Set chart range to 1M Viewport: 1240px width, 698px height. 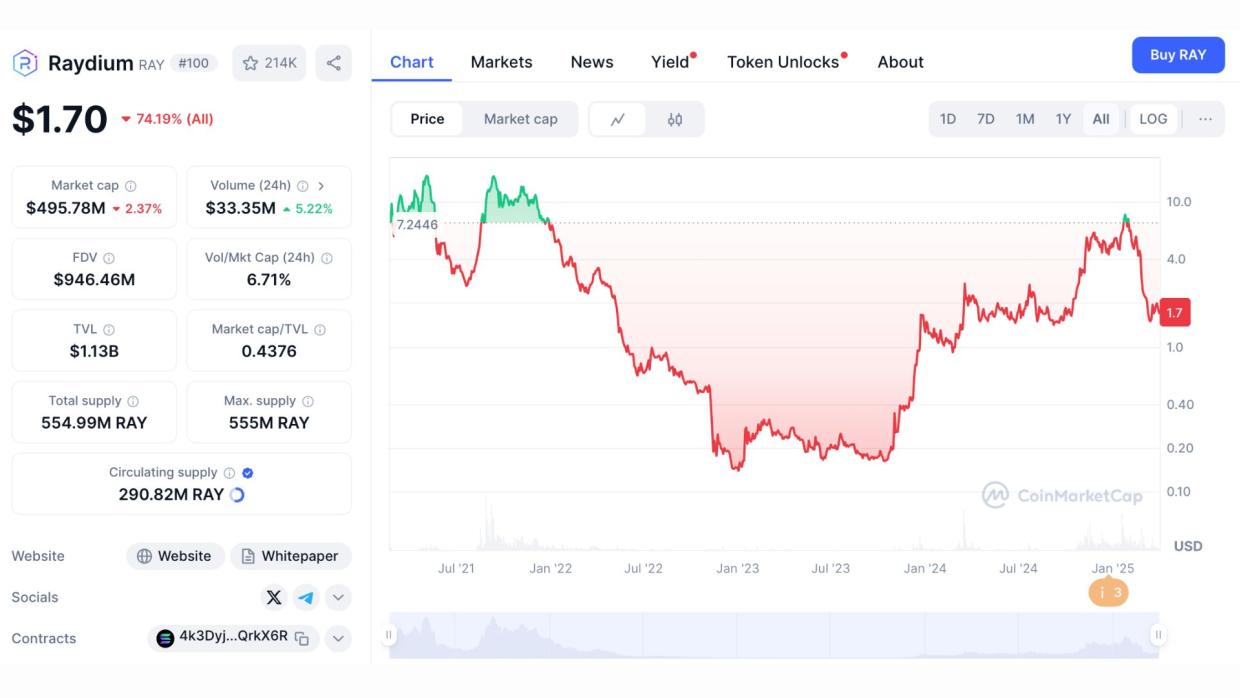pyautogui.click(x=1025, y=119)
